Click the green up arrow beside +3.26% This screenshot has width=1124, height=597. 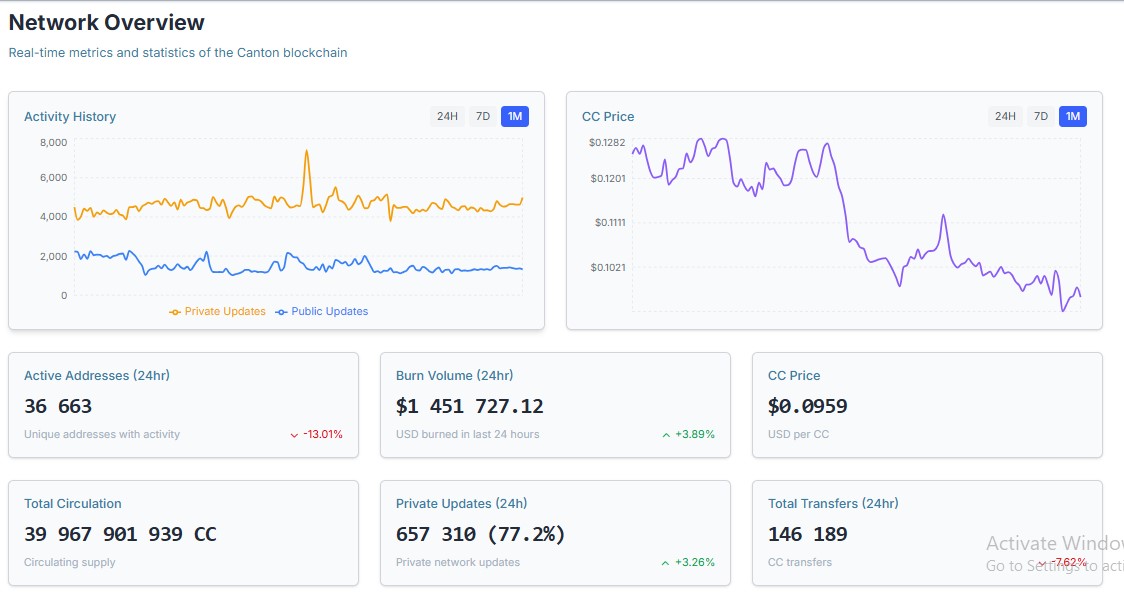pos(666,563)
